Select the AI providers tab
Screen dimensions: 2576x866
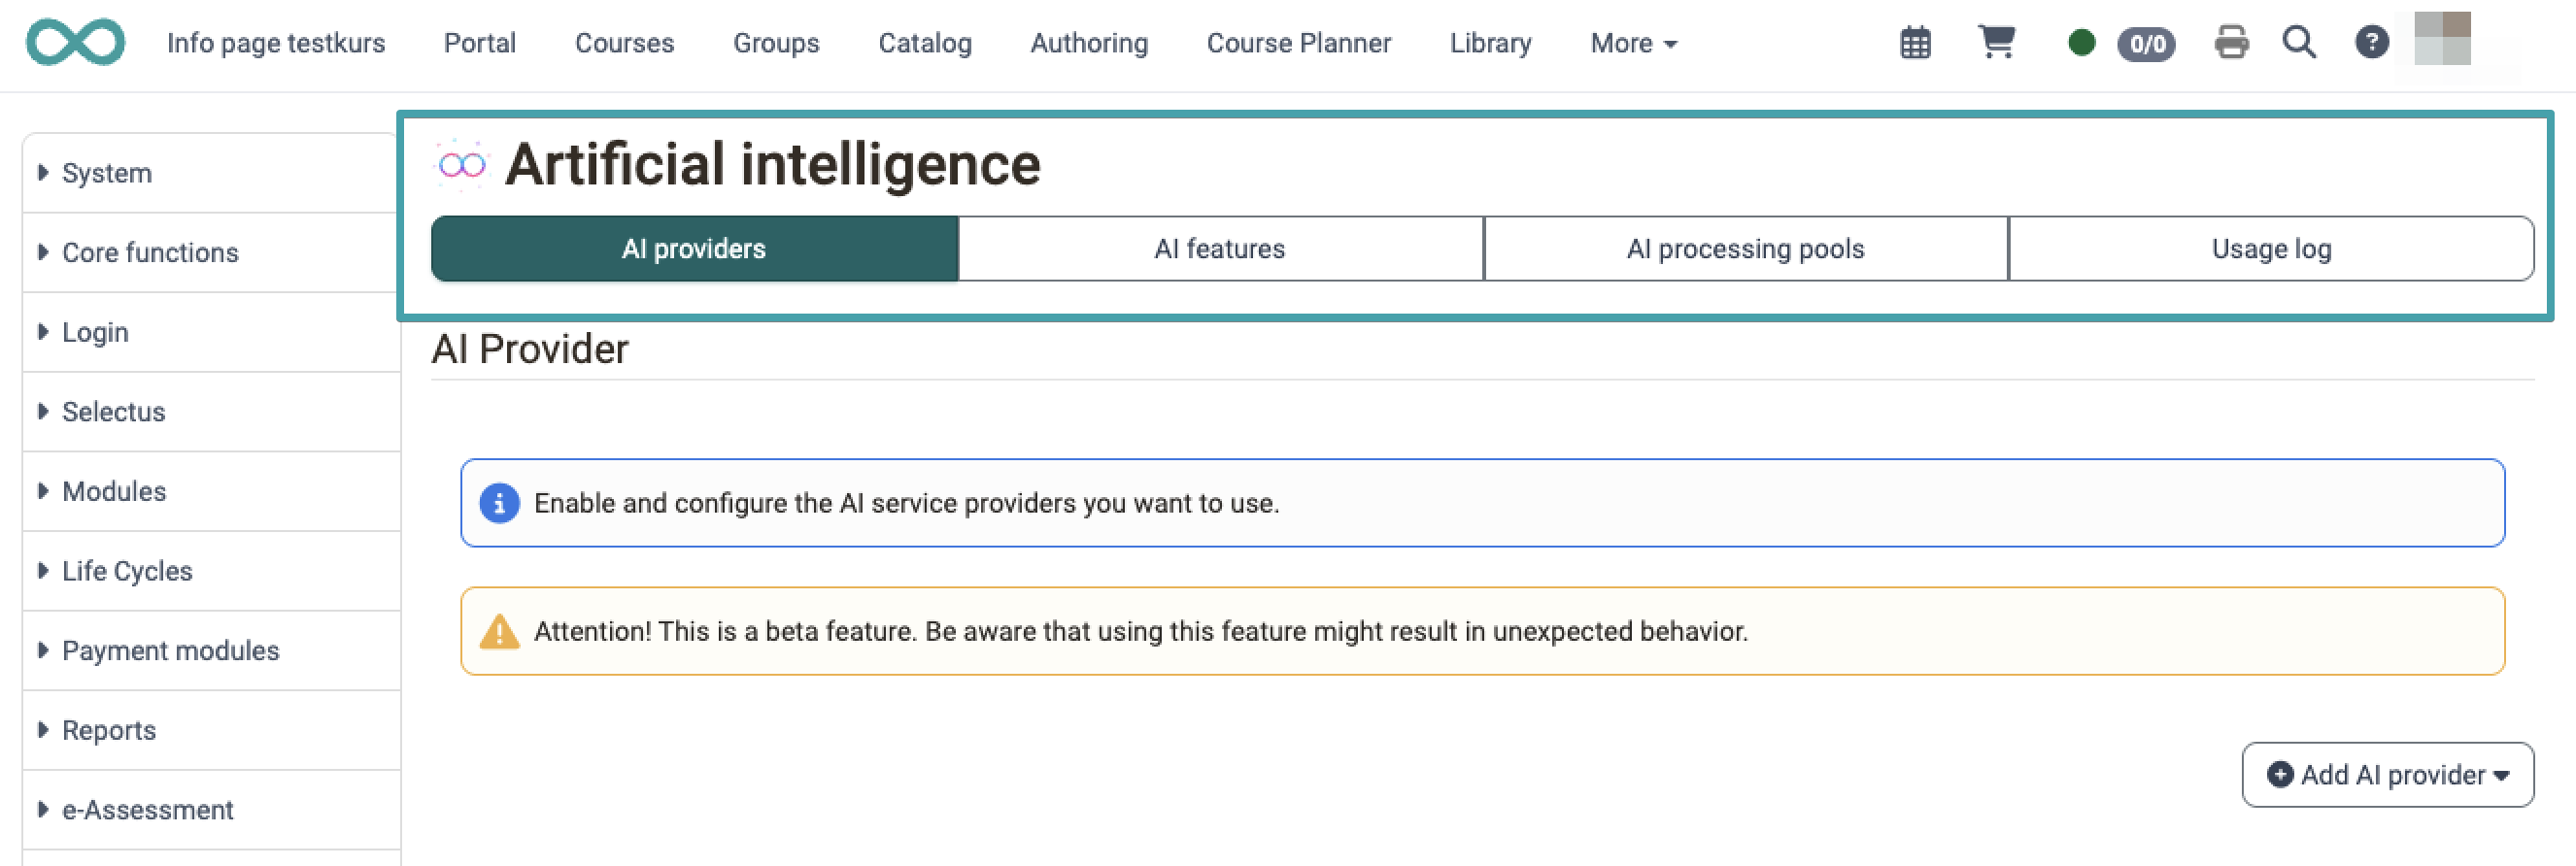click(x=694, y=248)
